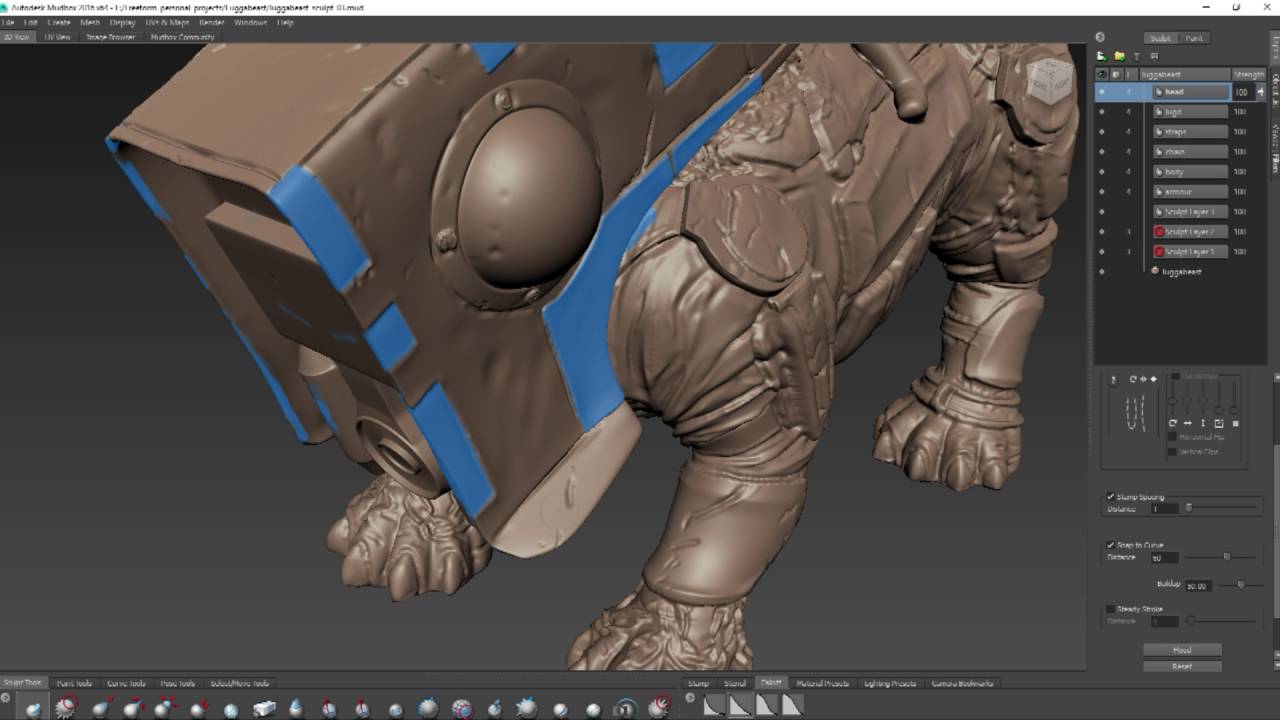The height and width of the screenshot is (720, 1280).
Task: Click the head layer strength stepper arrow
Action: [x=1260, y=92]
